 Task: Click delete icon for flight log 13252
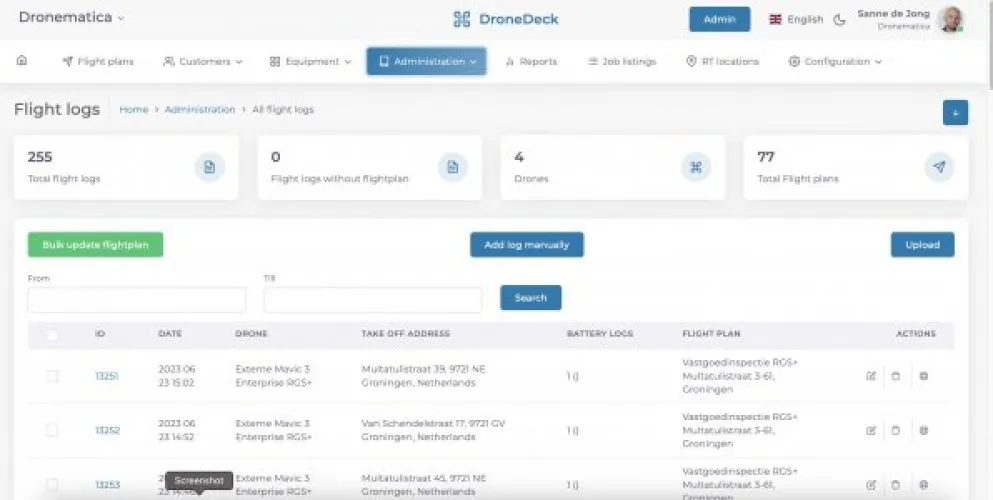tap(896, 430)
